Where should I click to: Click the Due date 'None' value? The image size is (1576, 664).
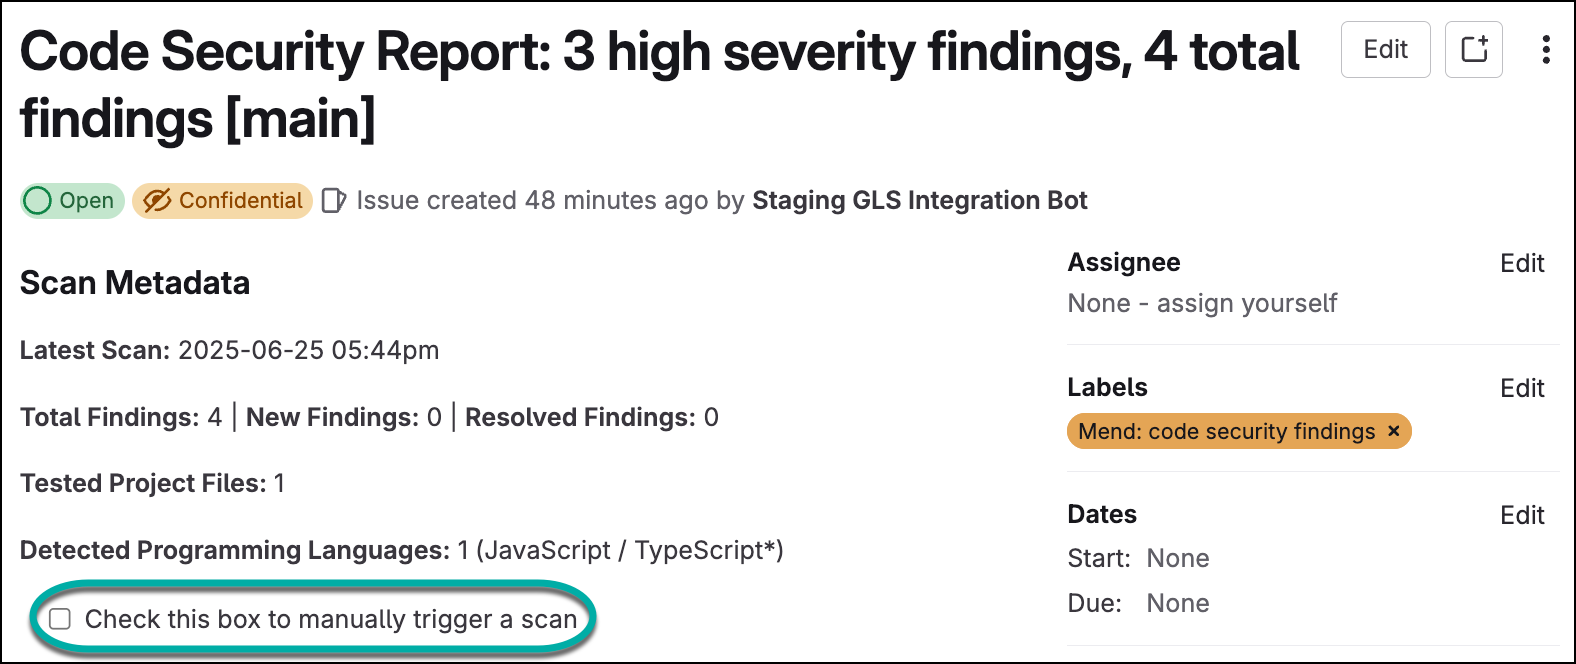pos(1177,603)
